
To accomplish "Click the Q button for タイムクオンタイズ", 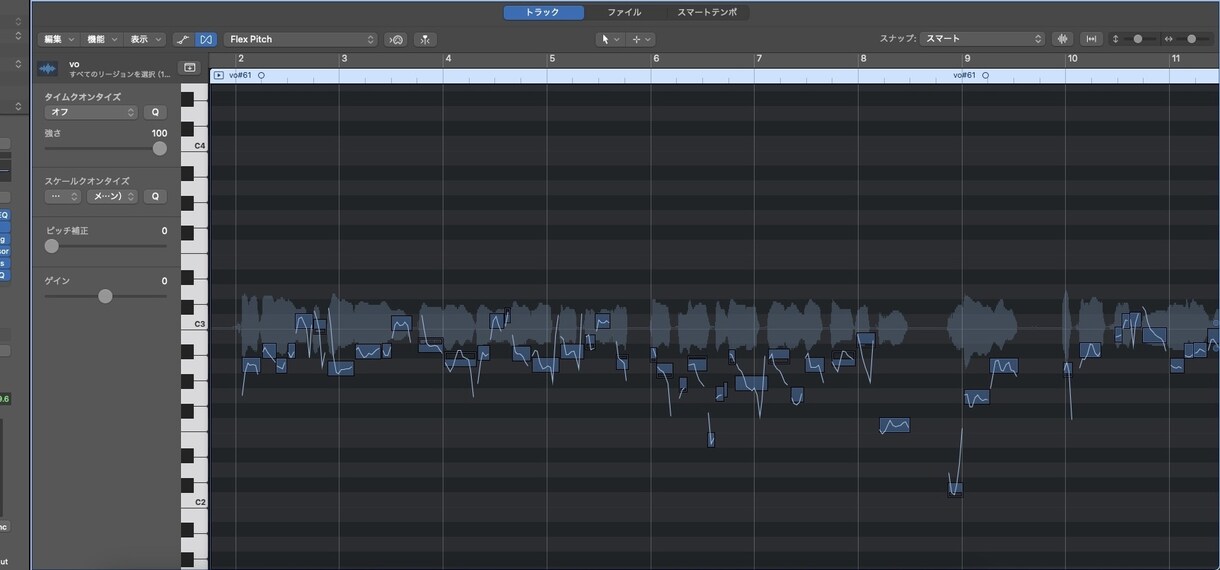I will [x=155, y=112].
